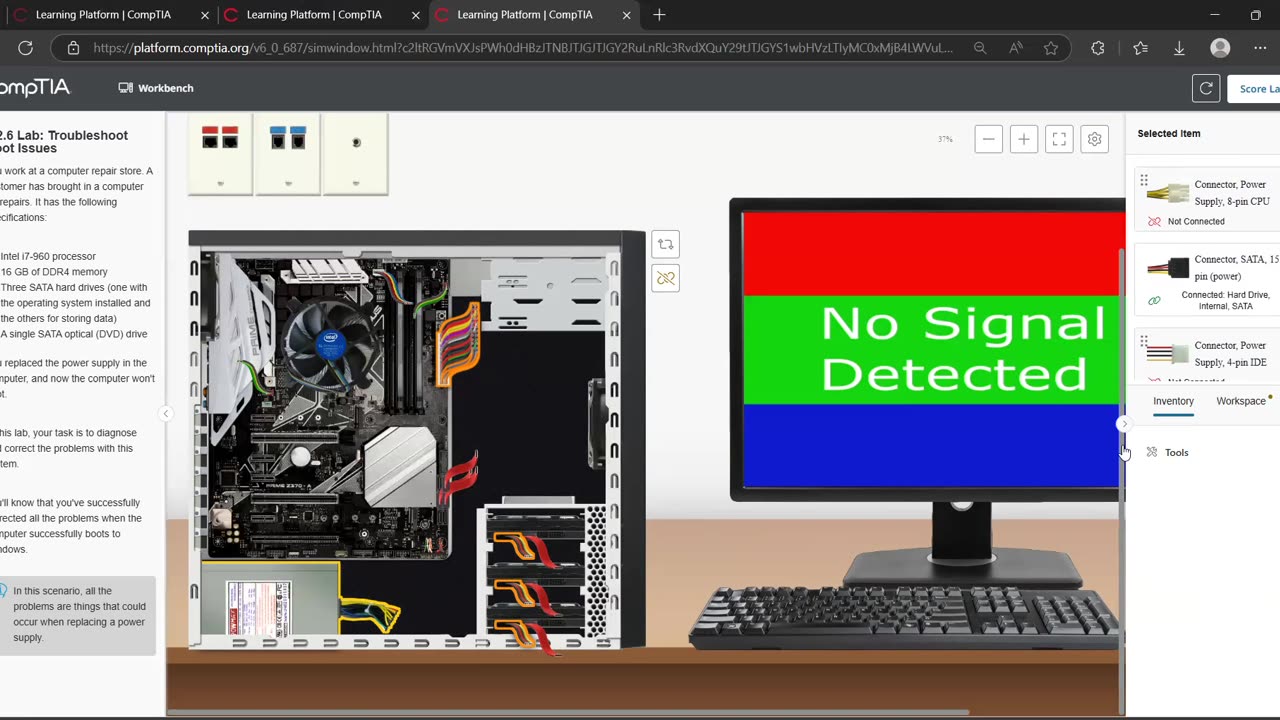Zoom in with the plus button
Image resolution: width=1280 pixels, height=720 pixels.
click(1023, 139)
